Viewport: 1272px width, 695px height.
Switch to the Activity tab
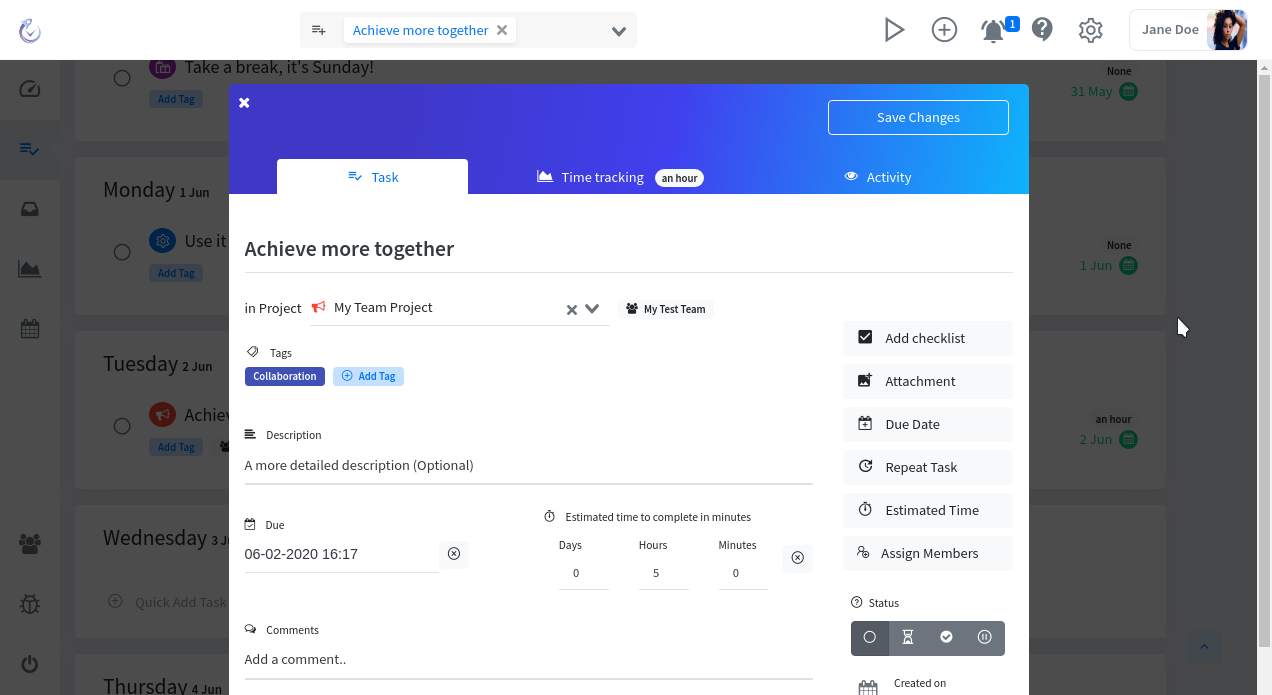878,177
